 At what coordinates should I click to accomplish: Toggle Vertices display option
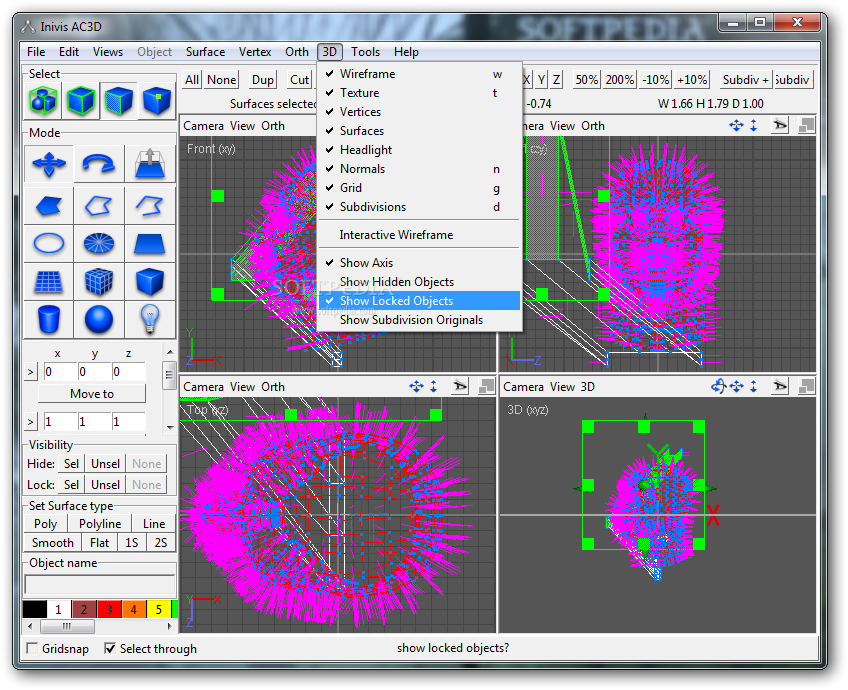click(420, 112)
